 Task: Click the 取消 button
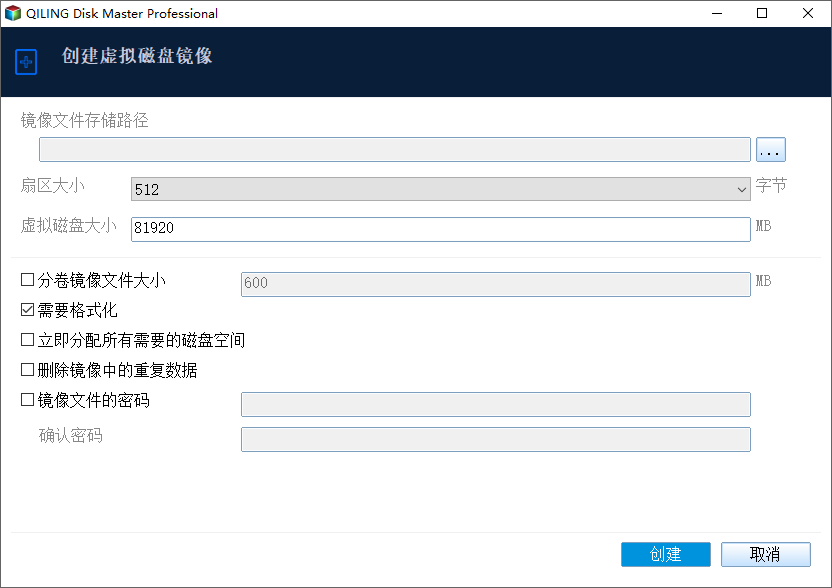765,554
